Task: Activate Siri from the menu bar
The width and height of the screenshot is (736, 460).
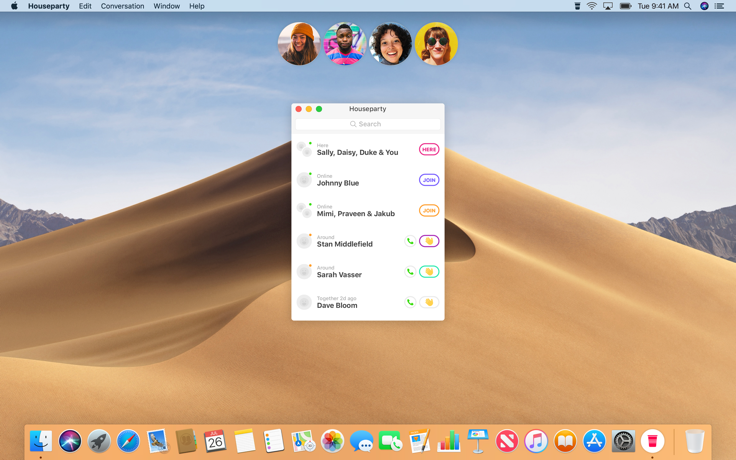Action: click(x=704, y=6)
